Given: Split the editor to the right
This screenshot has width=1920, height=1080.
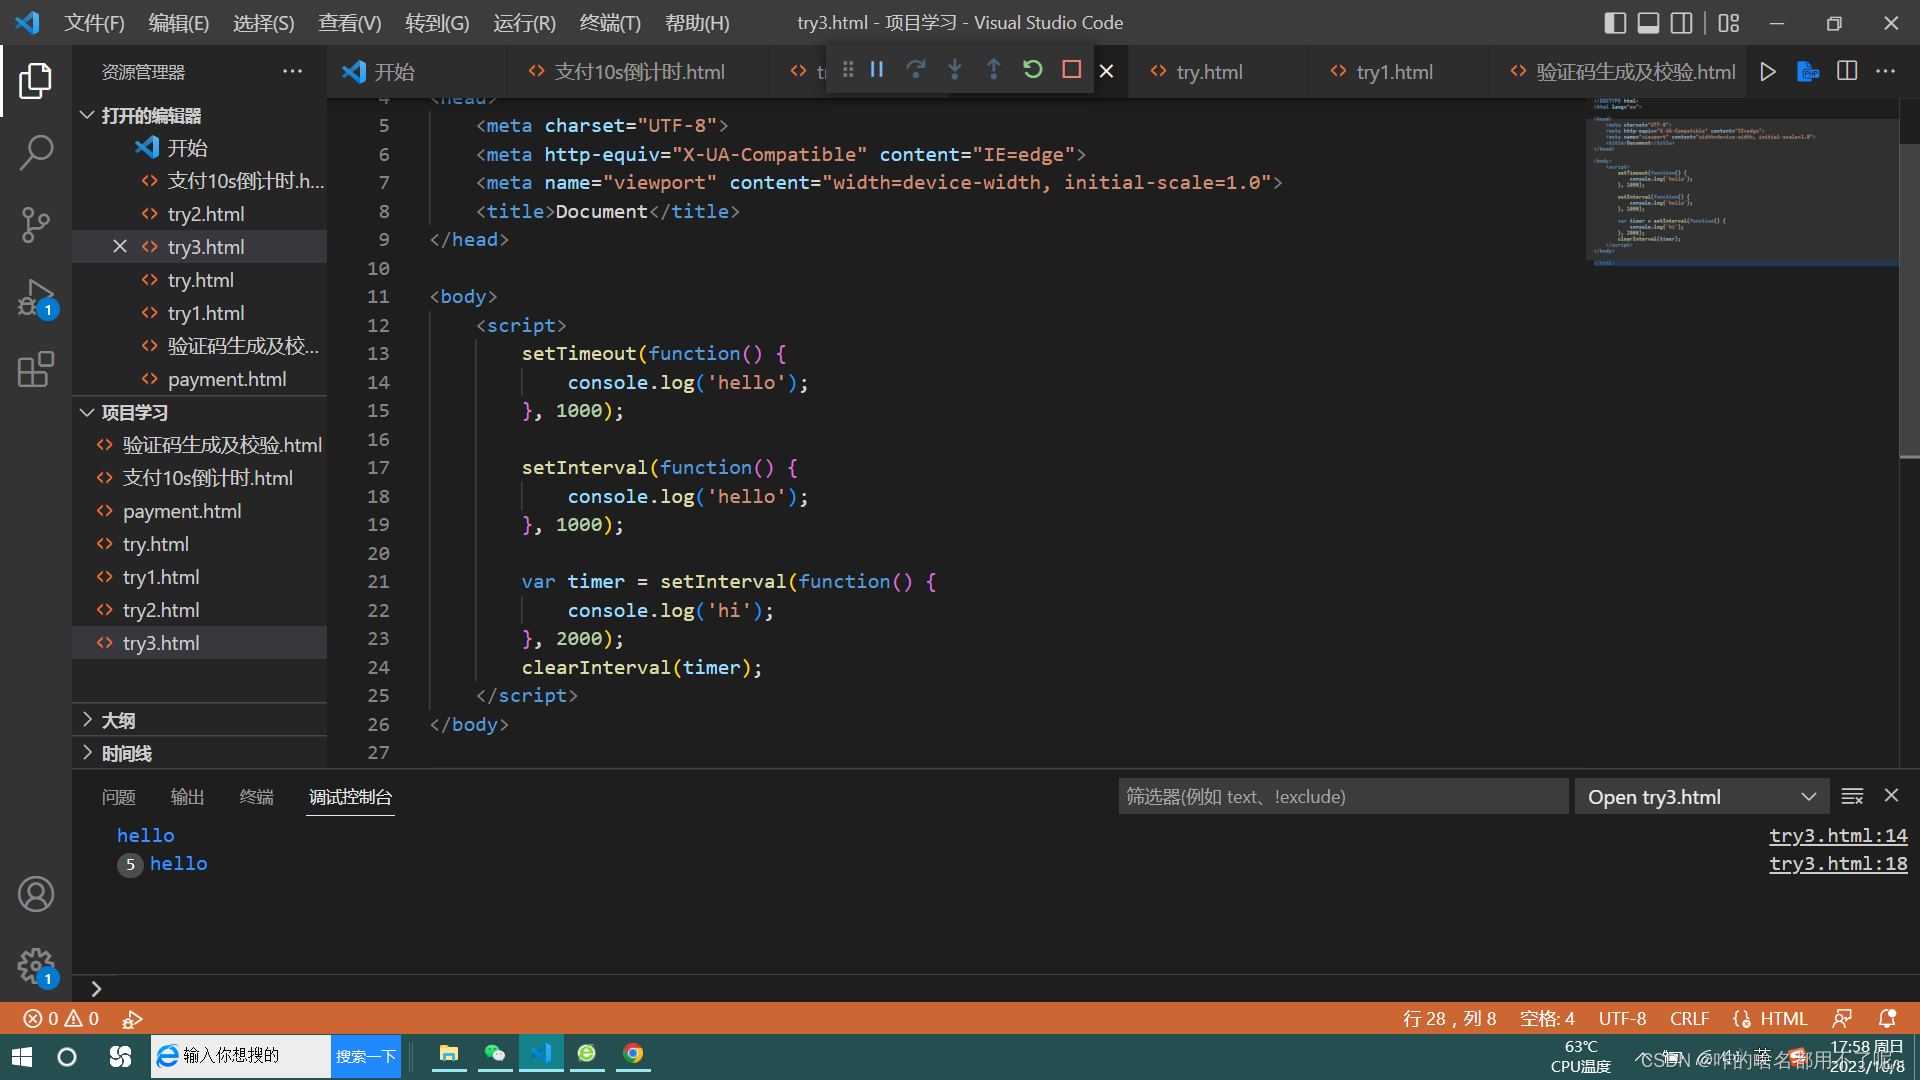Looking at the screenshot, I should 1847,71.
